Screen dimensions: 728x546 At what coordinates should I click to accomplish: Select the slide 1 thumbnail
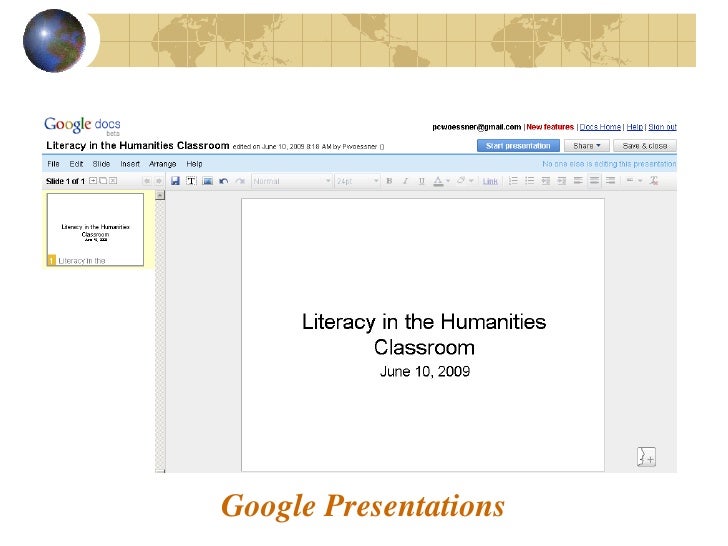95,230
